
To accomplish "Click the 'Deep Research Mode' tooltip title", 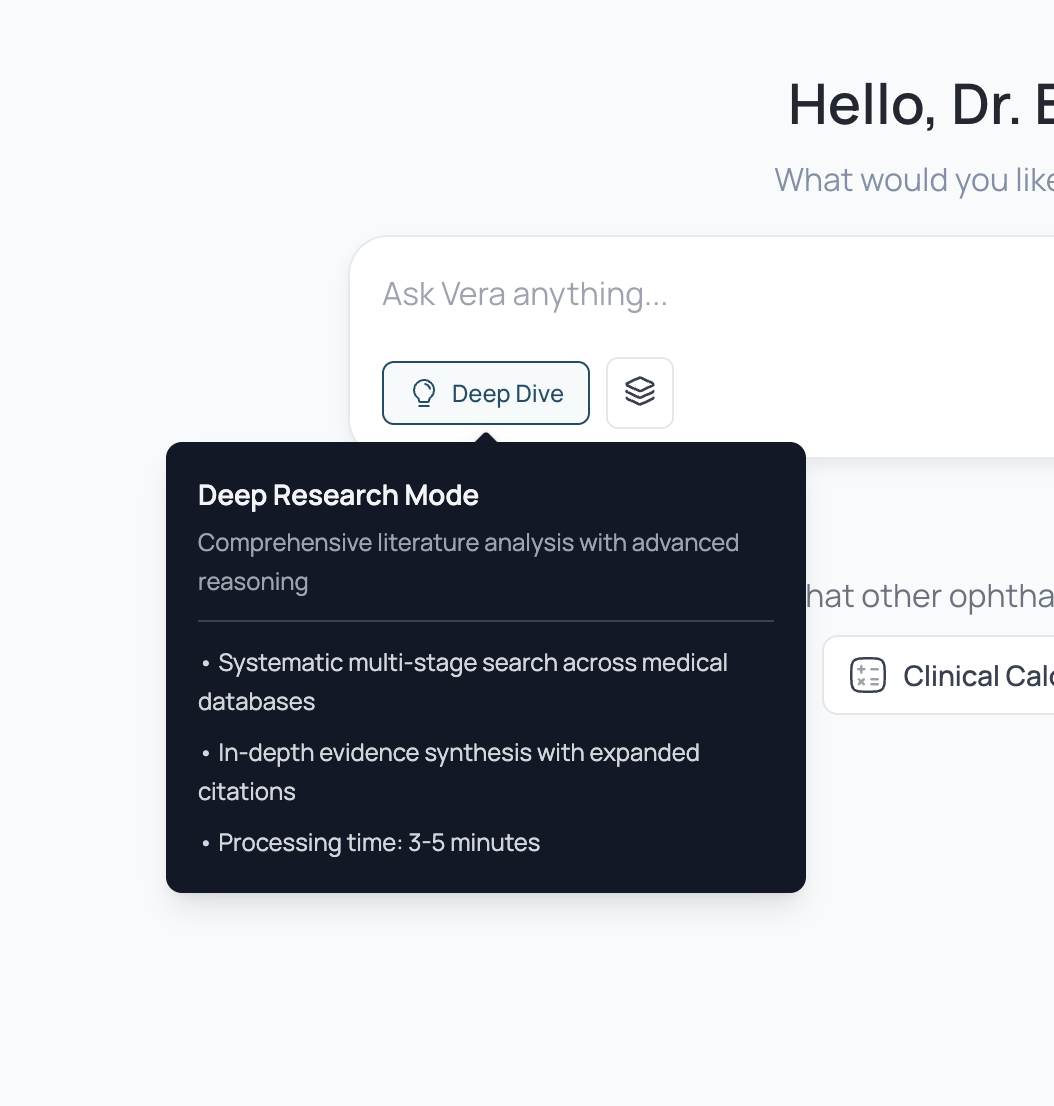I will coord(338,495).
